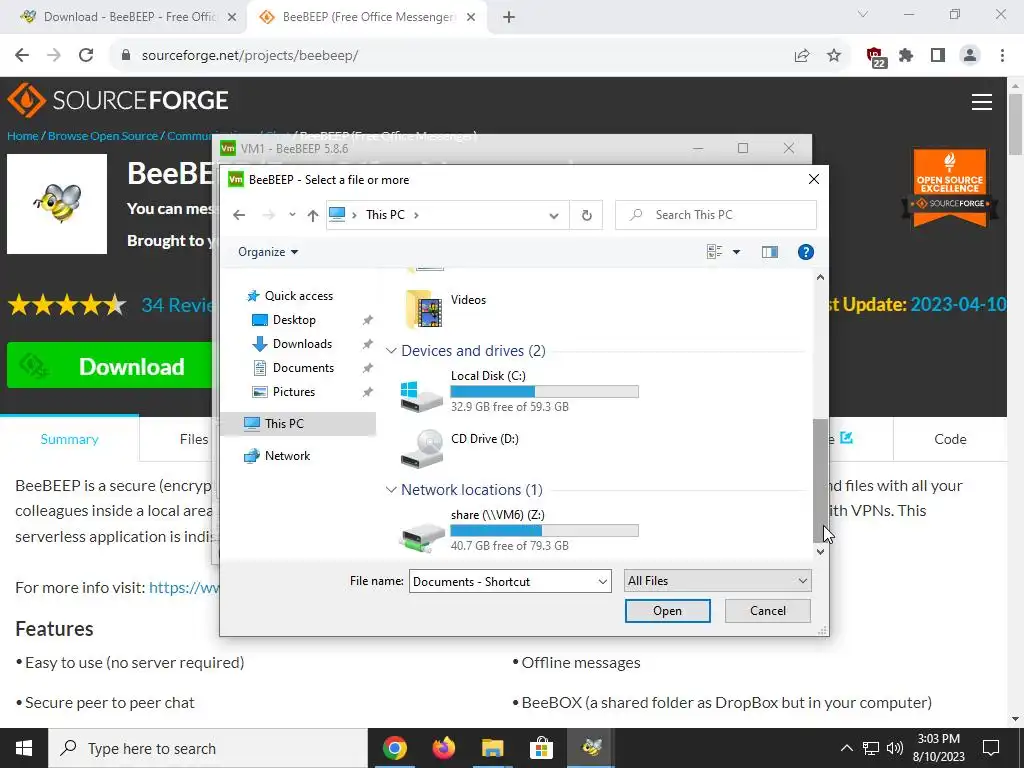
Task: Open the File name combo box dropdown
Action: [x=603, y=581]
